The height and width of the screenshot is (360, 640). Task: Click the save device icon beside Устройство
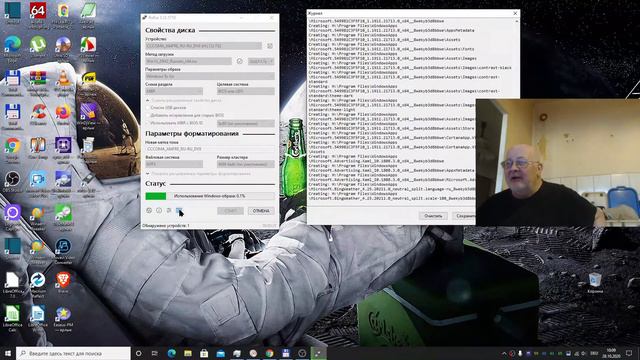(270, 46)
